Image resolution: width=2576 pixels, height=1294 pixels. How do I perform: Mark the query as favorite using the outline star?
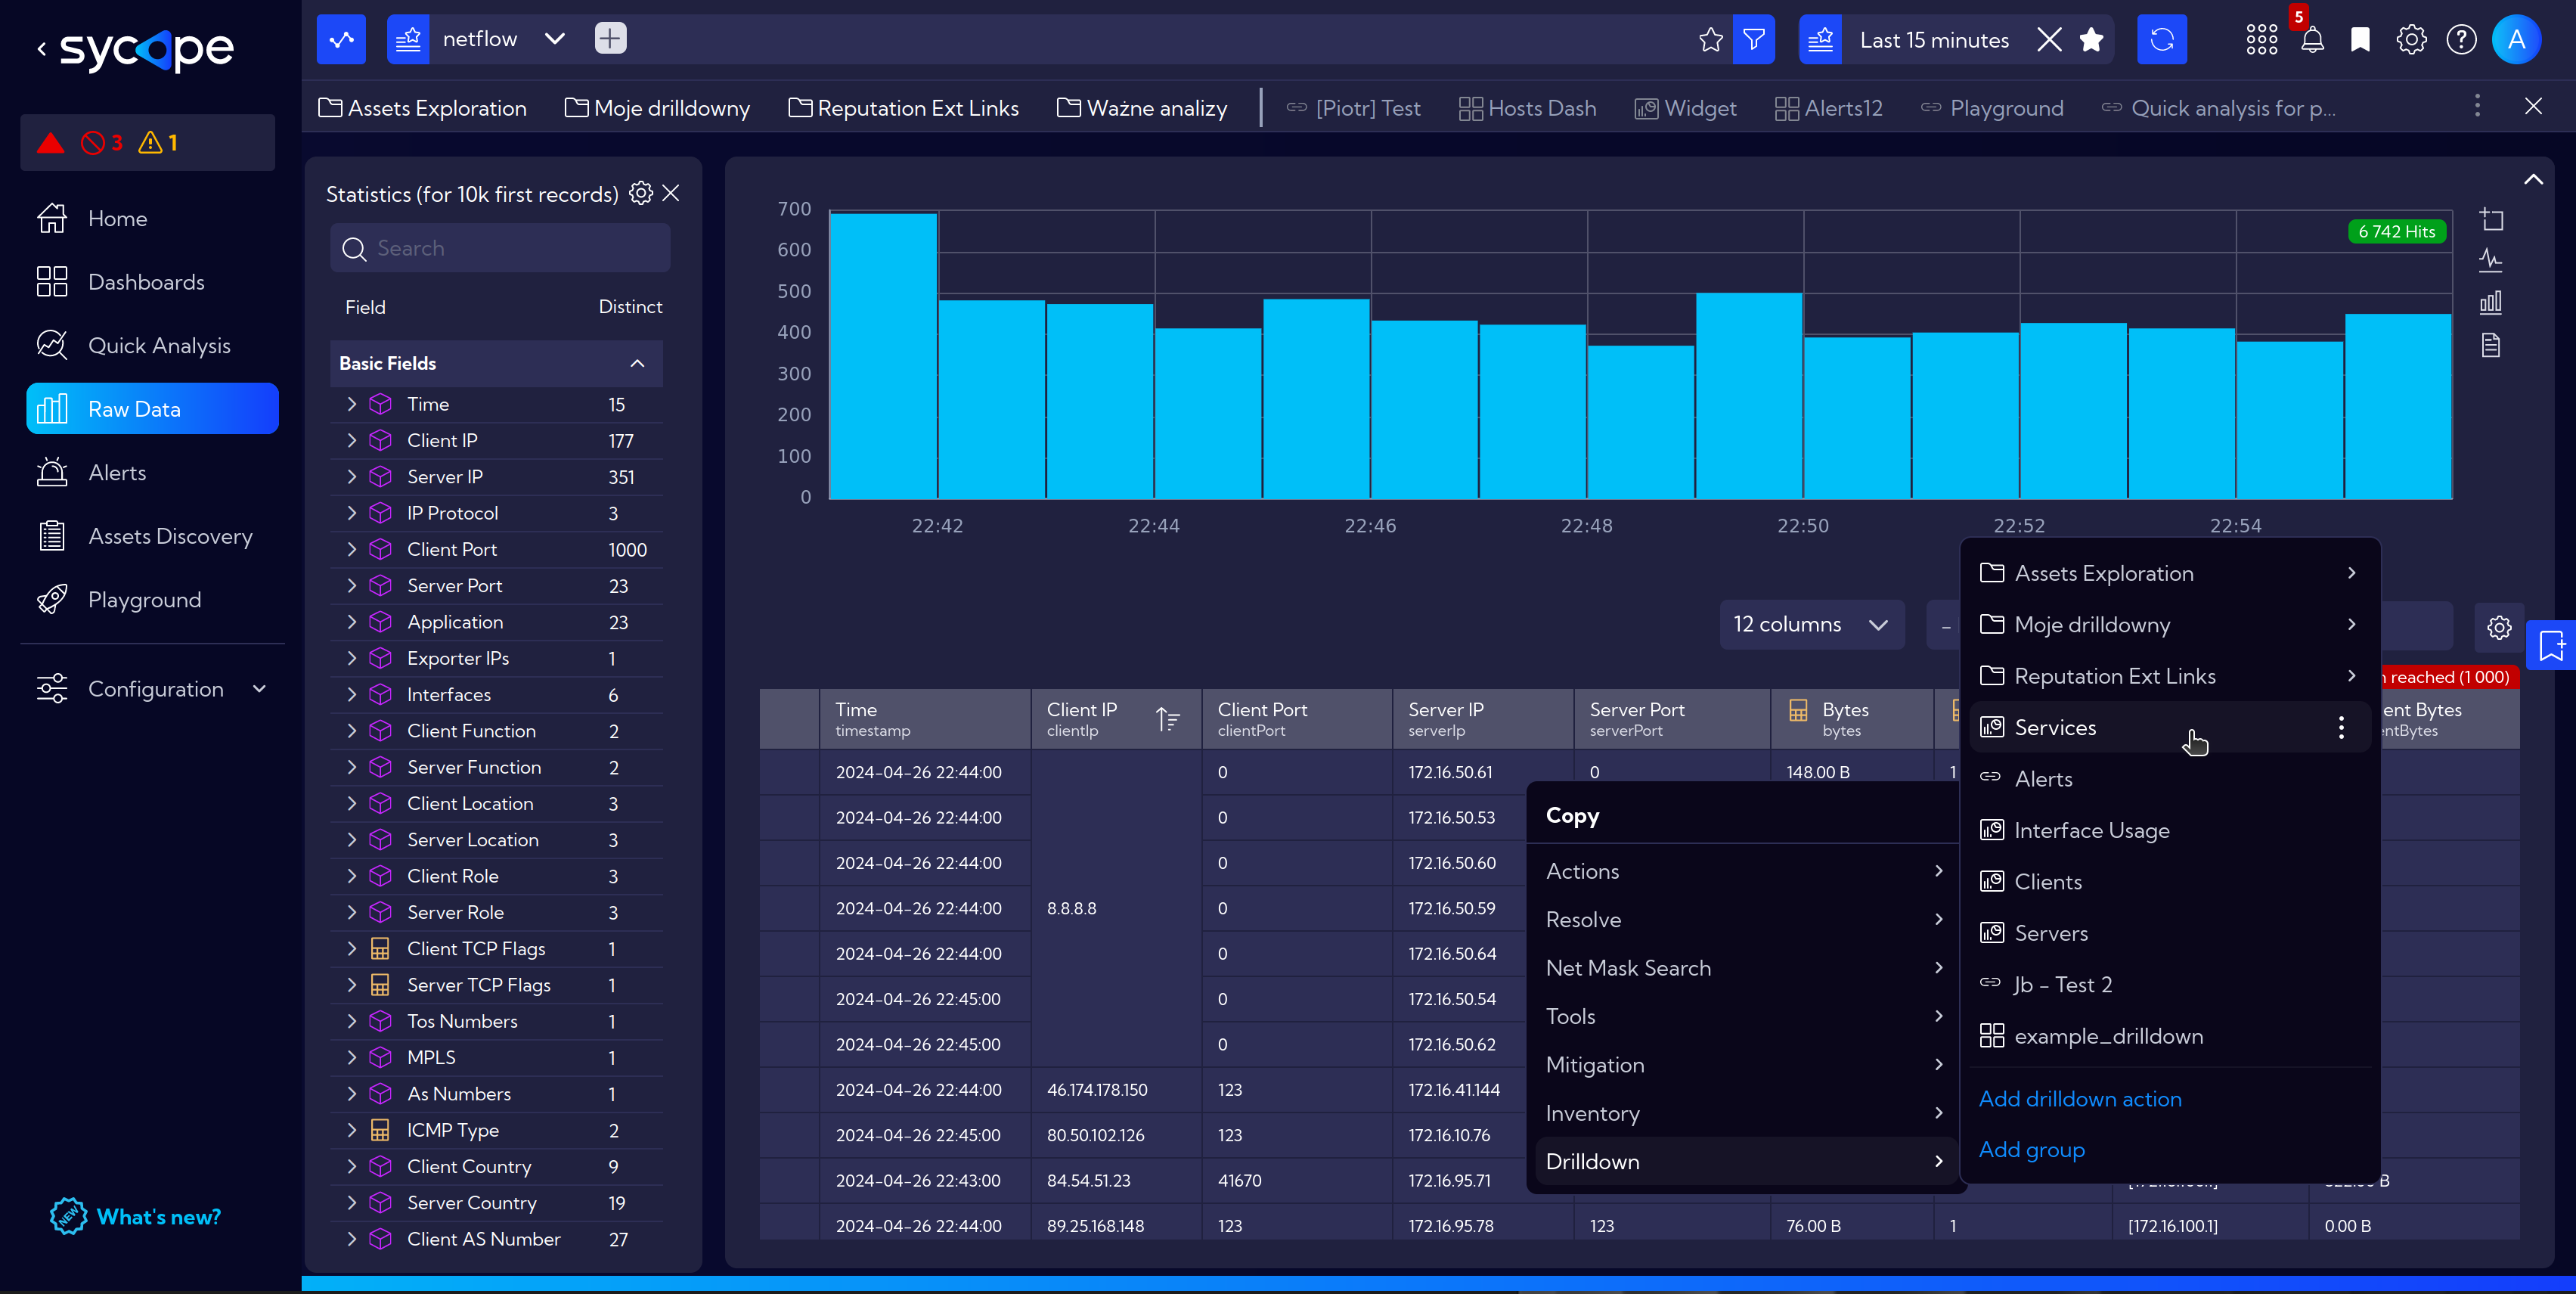coord(1711,40)
